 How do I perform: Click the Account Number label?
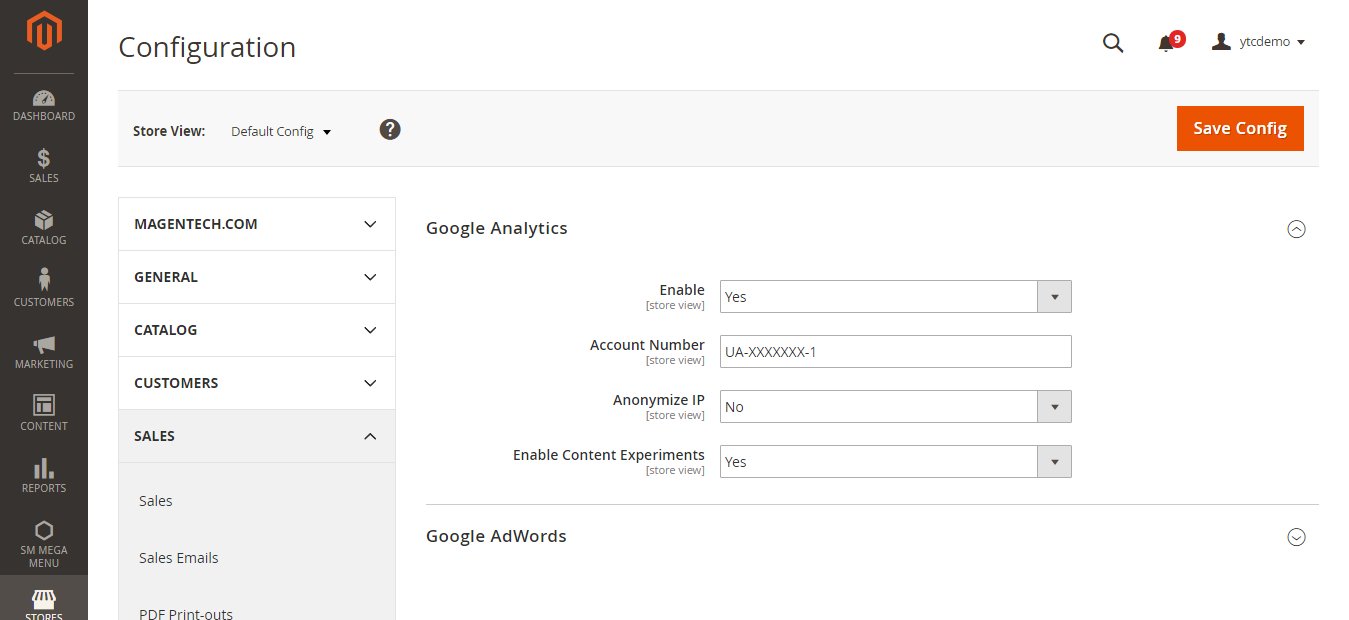[647, 345]
